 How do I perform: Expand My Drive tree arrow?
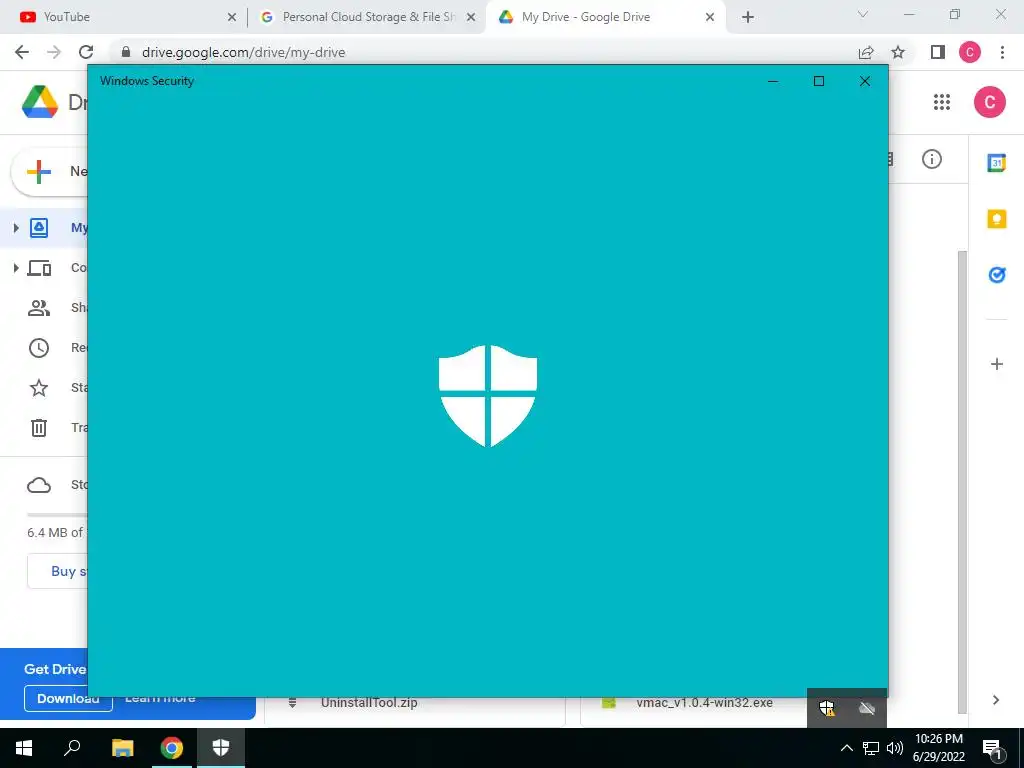pos(16,228)
